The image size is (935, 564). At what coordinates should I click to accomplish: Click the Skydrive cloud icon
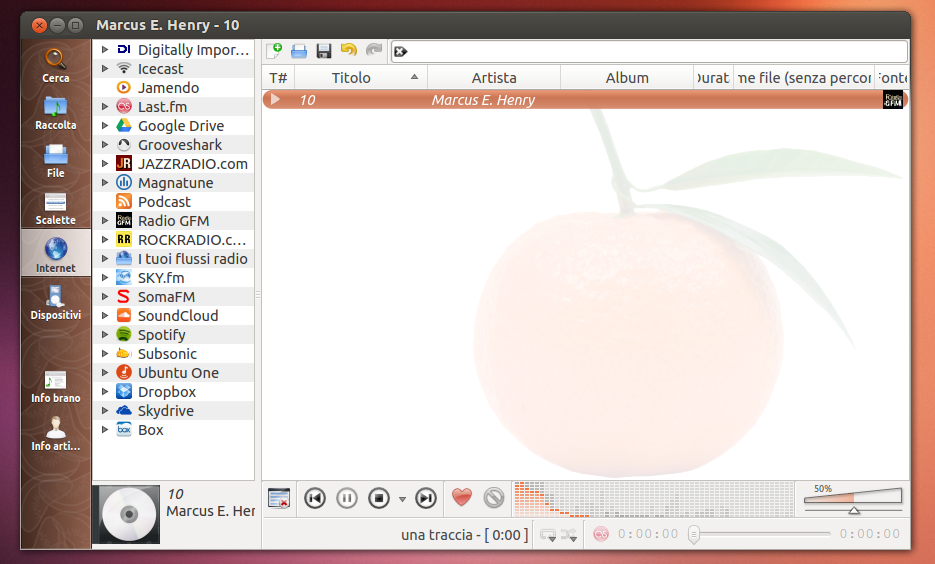coord(123,411)
